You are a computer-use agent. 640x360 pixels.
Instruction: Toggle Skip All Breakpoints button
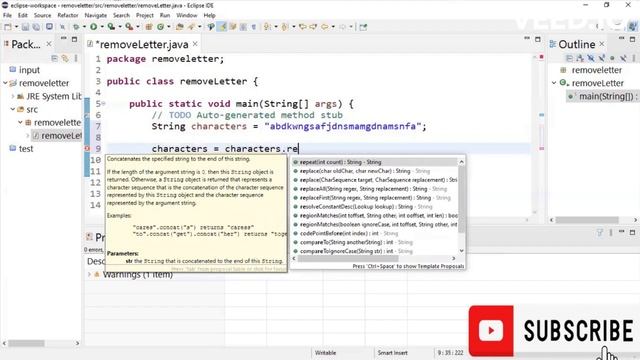[63, 27]
